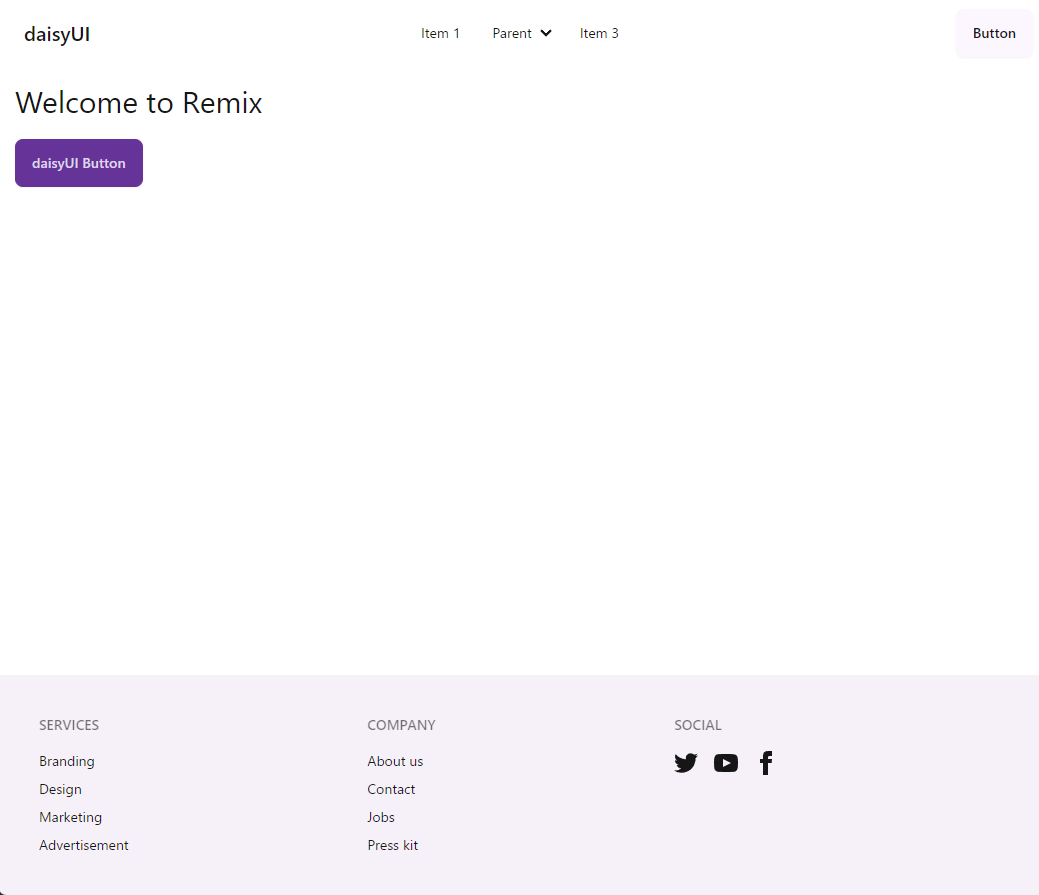Viewport: 1039px width, 895px height.
Task: Open the Design link
Action: click(60, 789)
